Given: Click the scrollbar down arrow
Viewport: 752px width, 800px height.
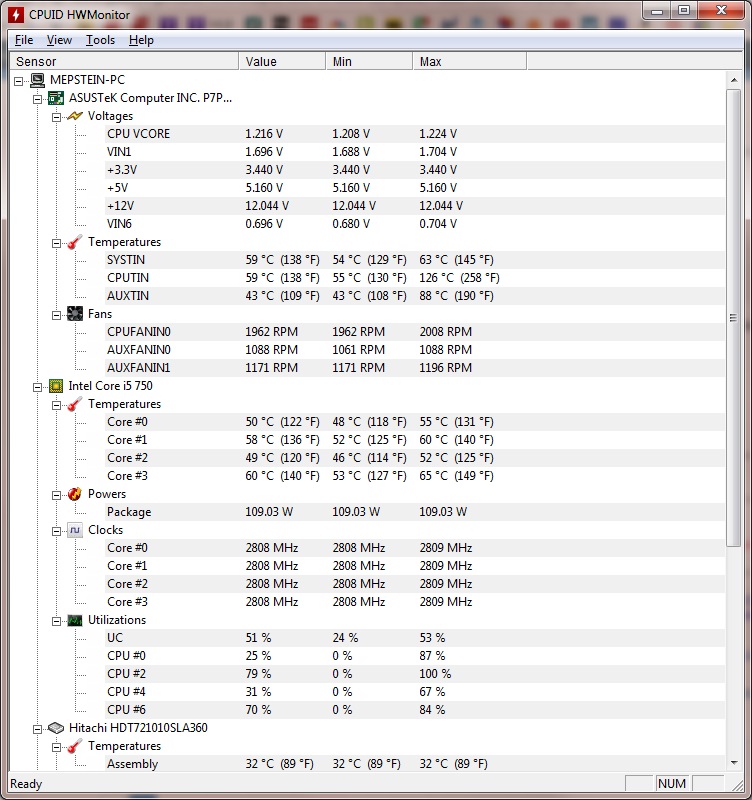Looking at the screenshot, I should point(734,763).
